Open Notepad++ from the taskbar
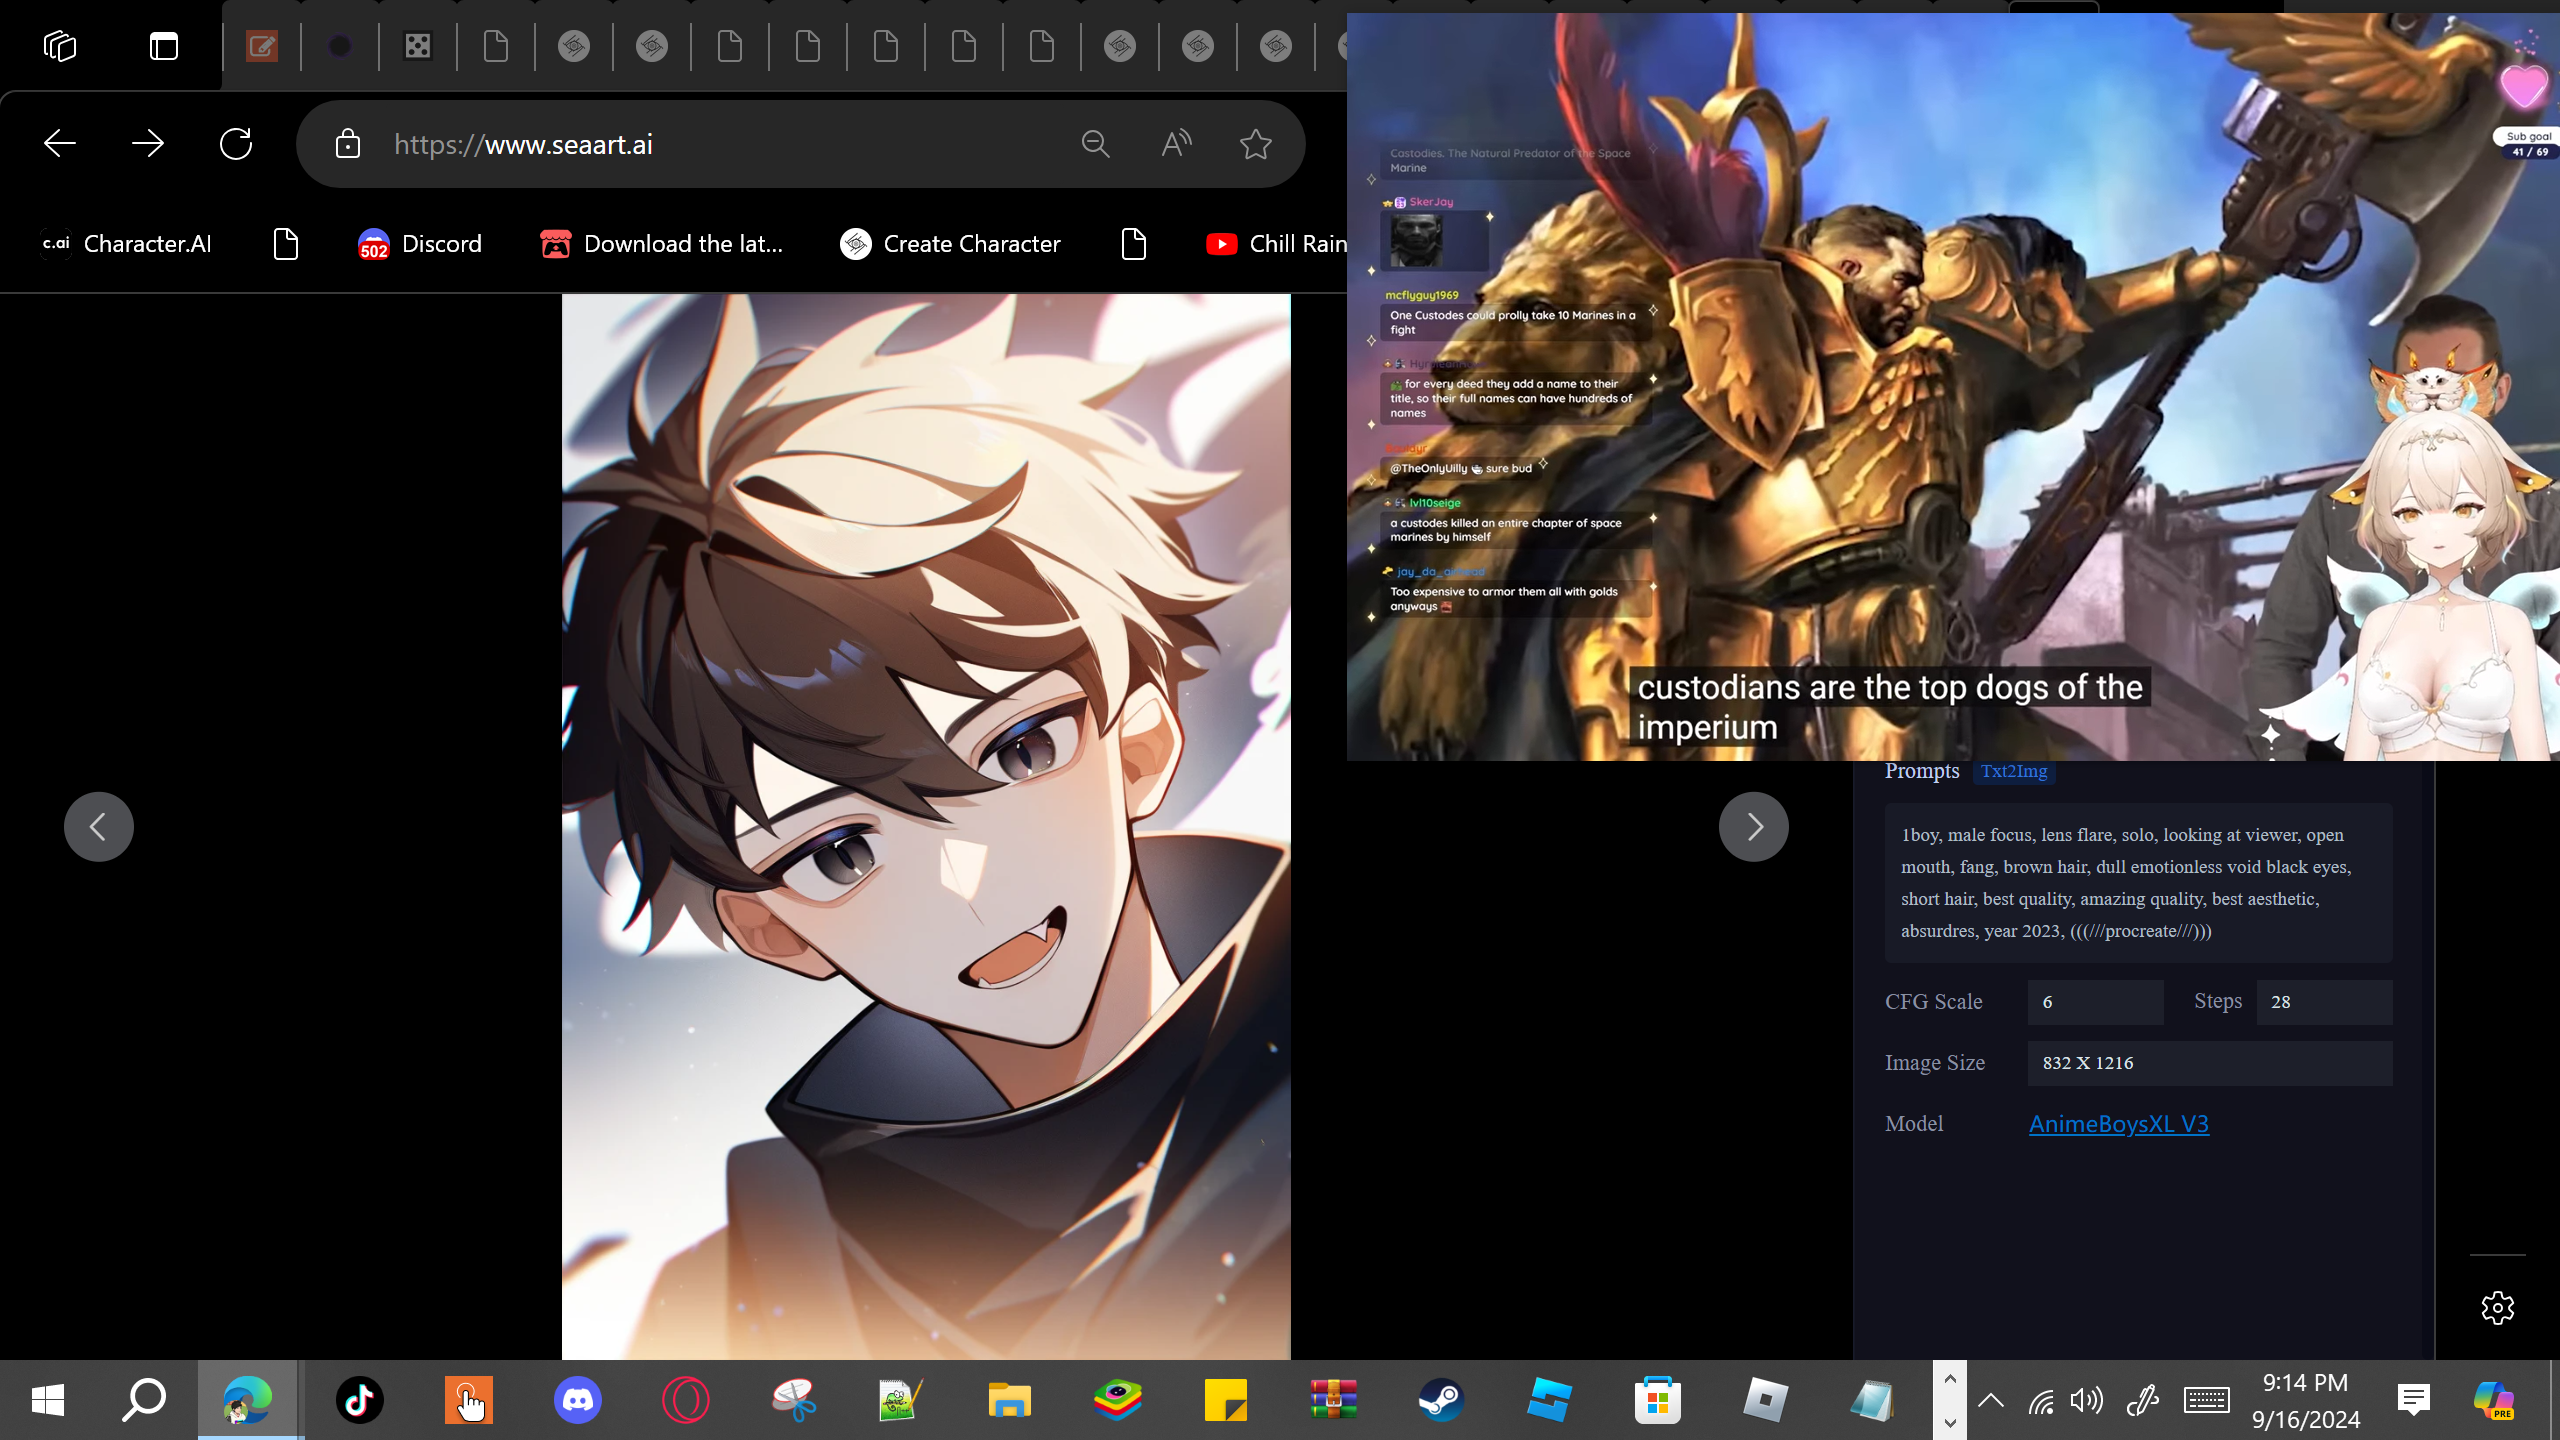2560x1440 pixels. click(900, 1400)
